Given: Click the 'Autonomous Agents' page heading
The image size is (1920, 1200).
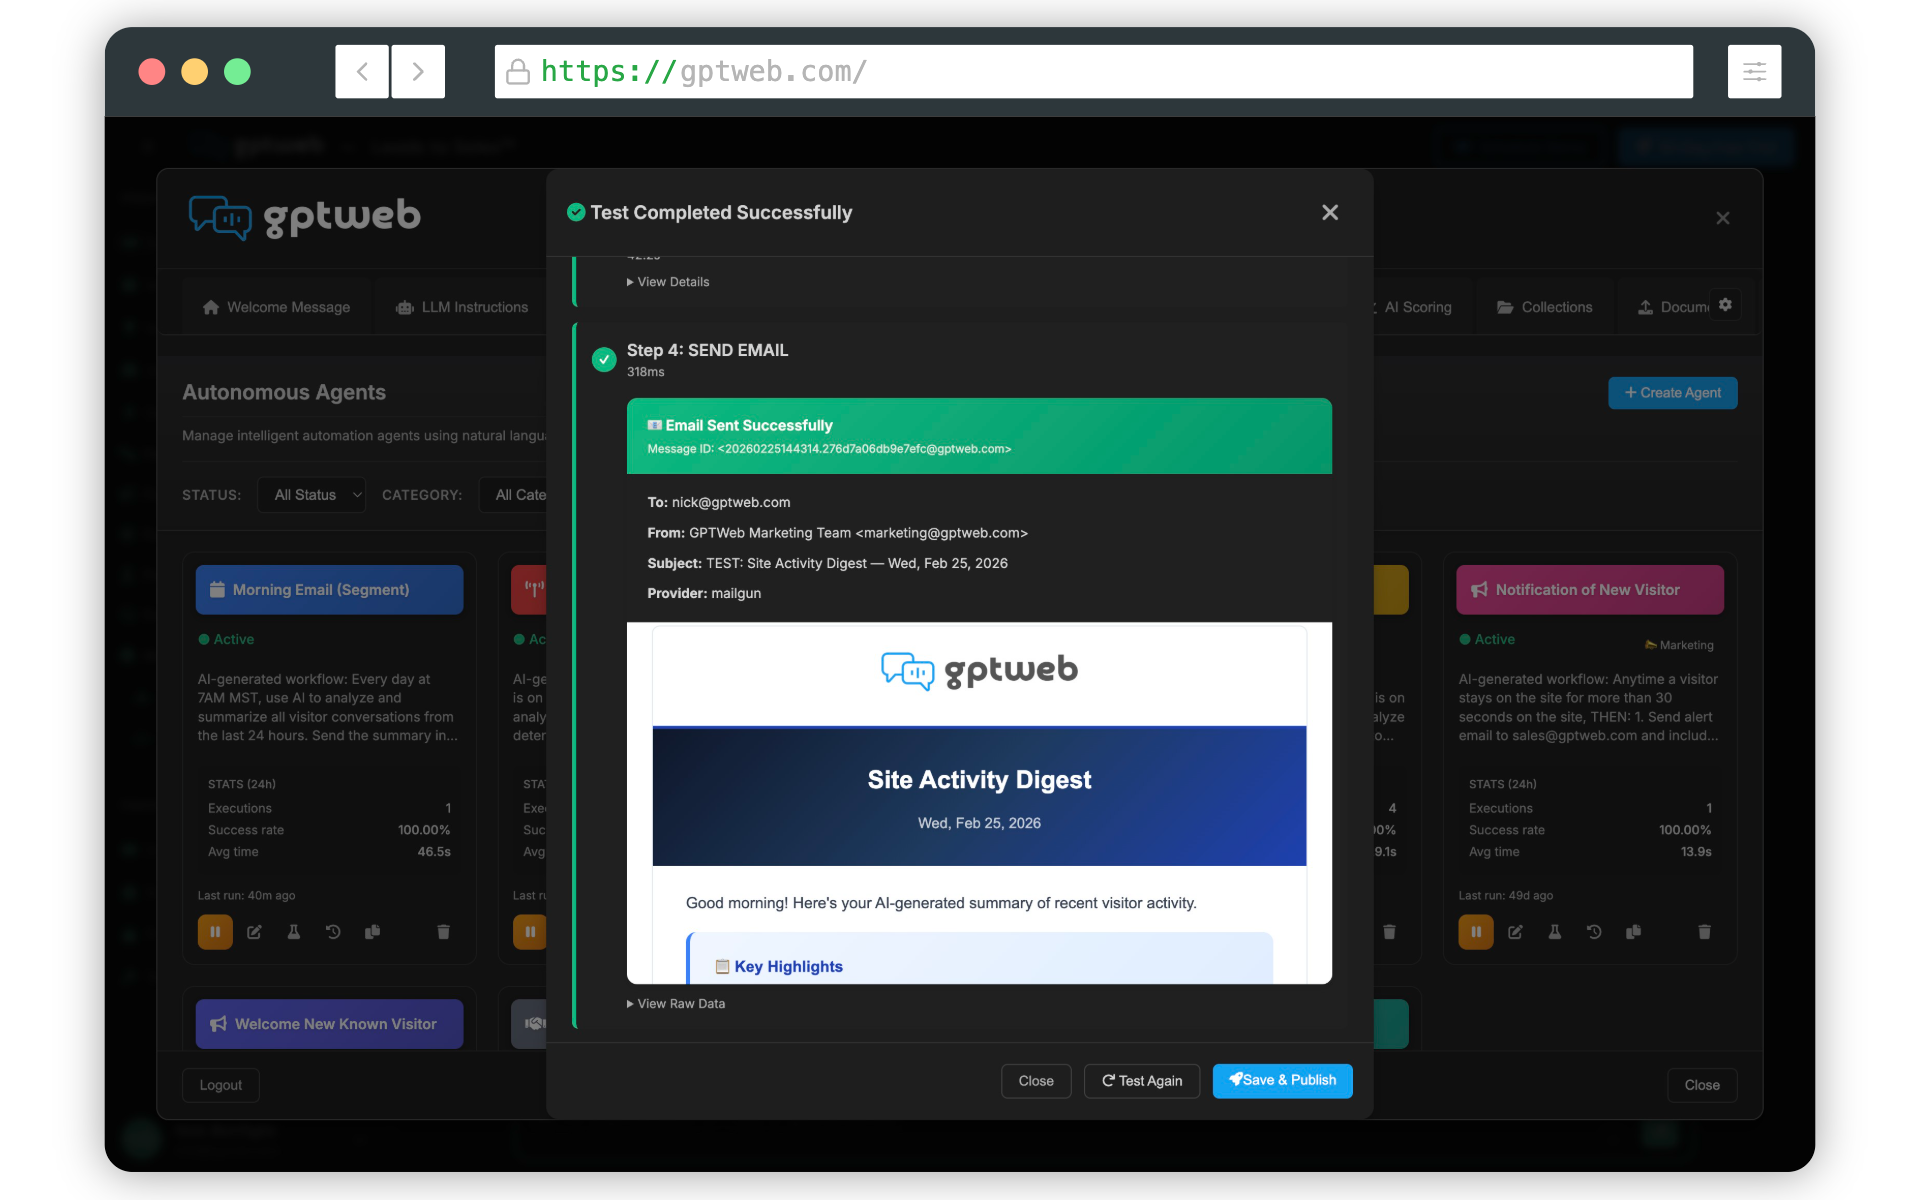Looking at the screenshot, I should click(284, 393).
